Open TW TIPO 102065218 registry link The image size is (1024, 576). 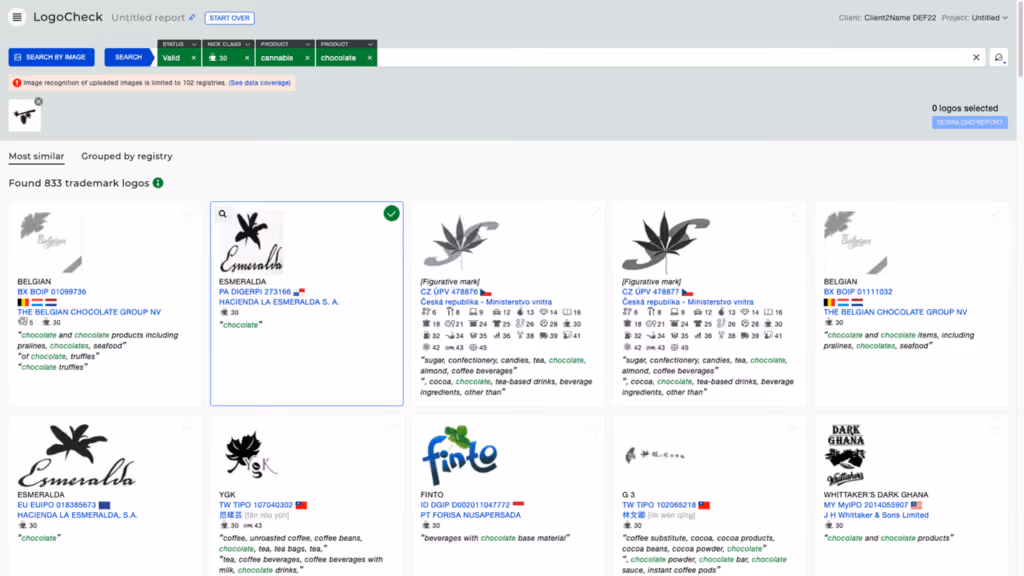coord(659,505)
